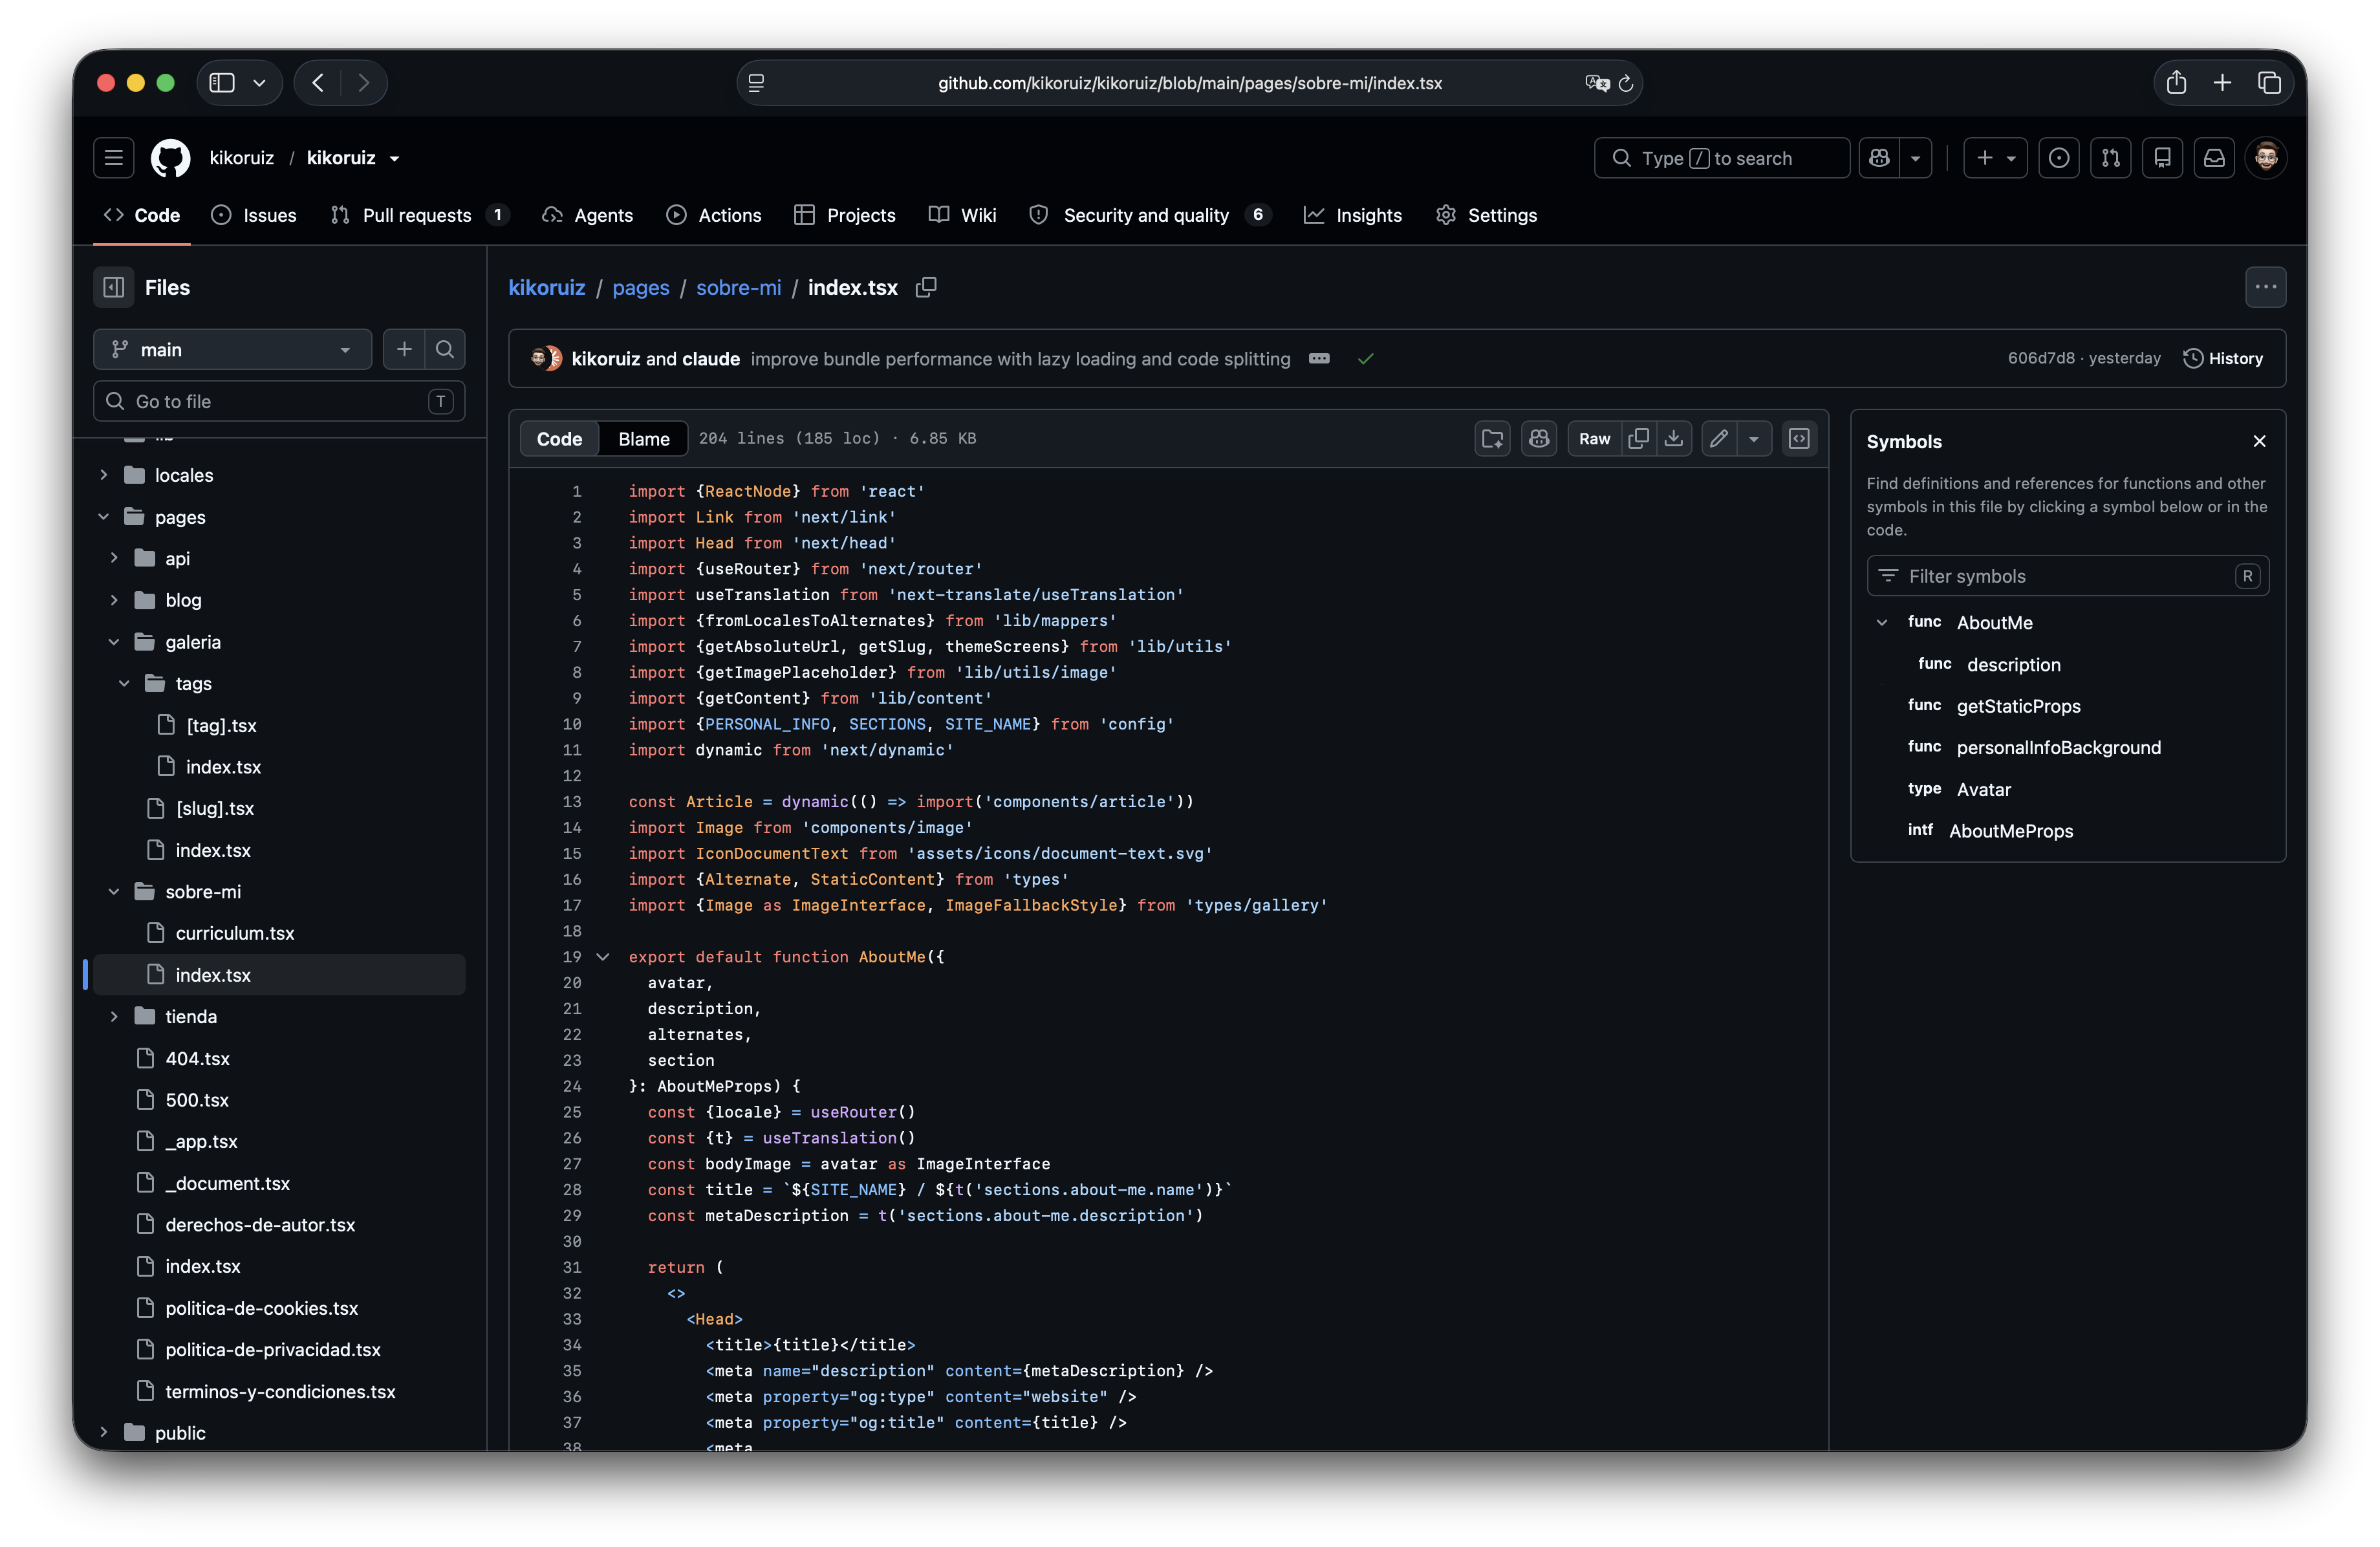The image size is (2380, 1547).
Task: Open the user avatar menu
Action: point(2266,158)
